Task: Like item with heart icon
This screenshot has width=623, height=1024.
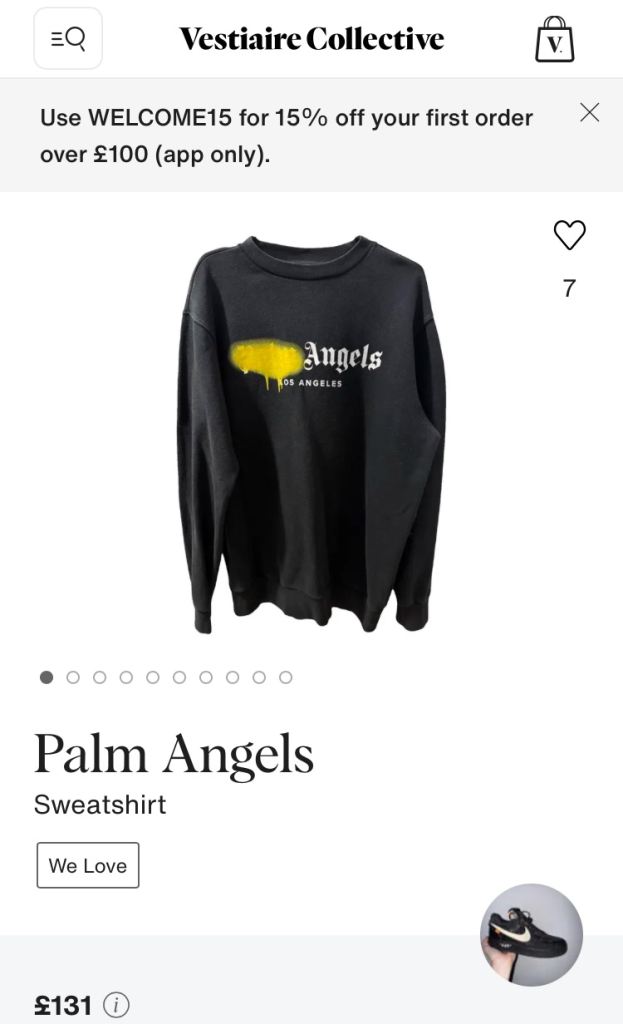Action: 569,235
